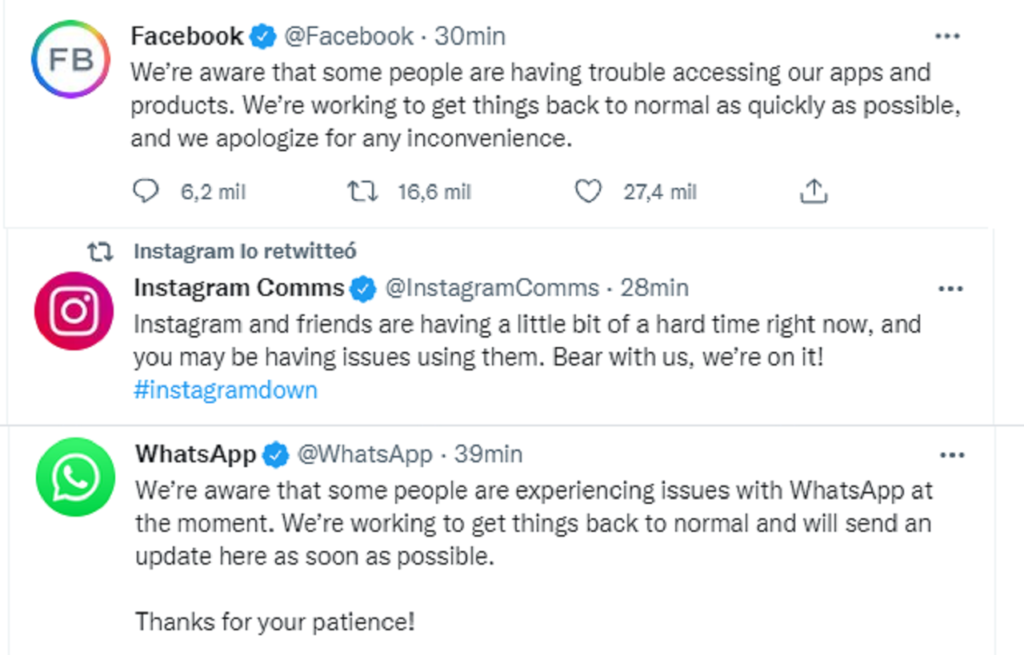Image resolution: width=1024 pixels, height=655 pixels.
Task: Open the @WhatsApp handle link
Action: (365, 455)
